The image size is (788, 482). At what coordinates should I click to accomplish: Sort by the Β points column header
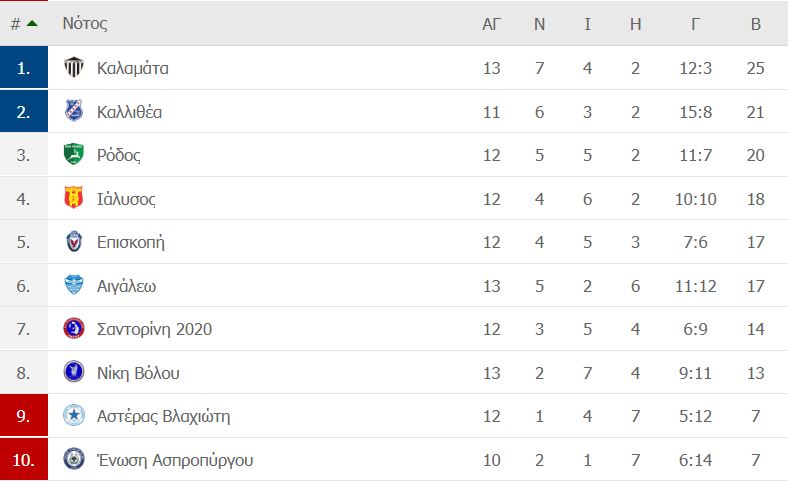coord(756,24)
